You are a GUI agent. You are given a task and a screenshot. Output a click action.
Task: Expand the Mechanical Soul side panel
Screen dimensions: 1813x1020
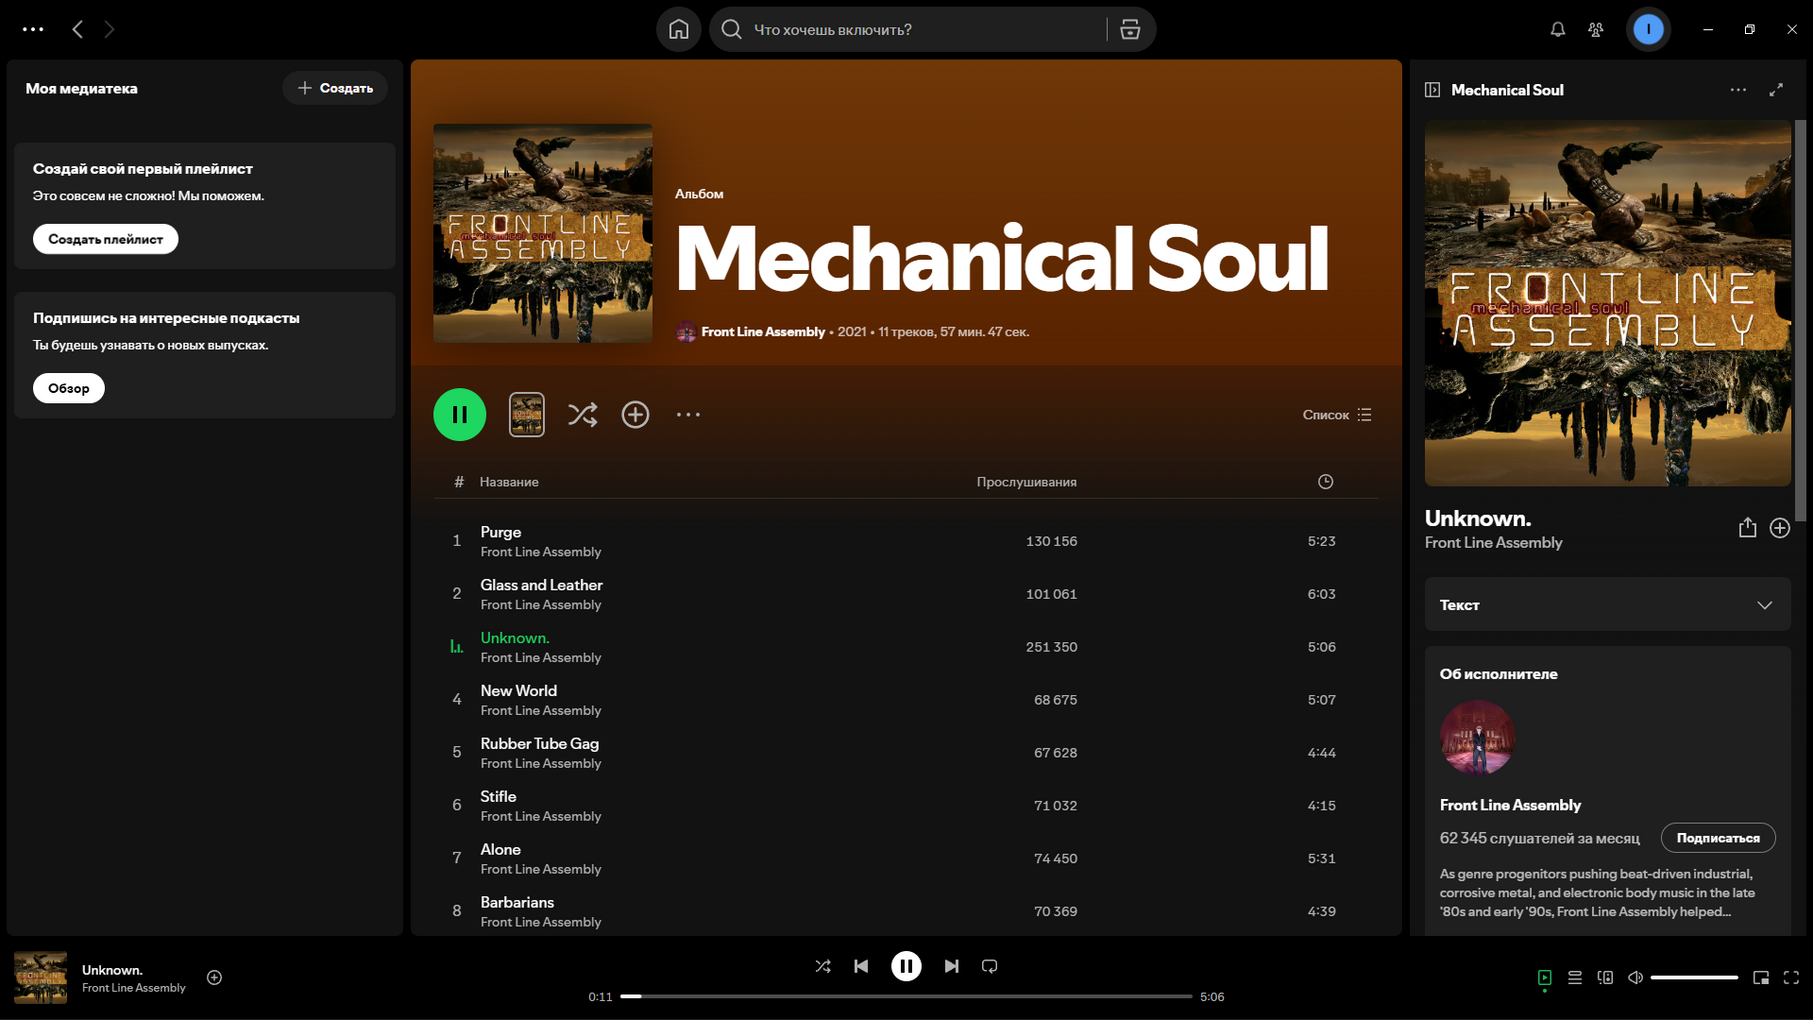click(1776, 90)
